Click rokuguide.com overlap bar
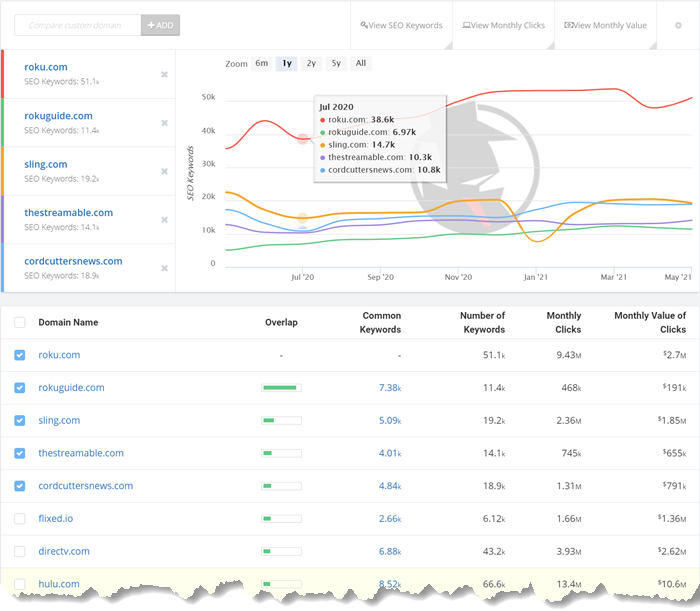This screenshot has height=611, width=700. (281, 387)
